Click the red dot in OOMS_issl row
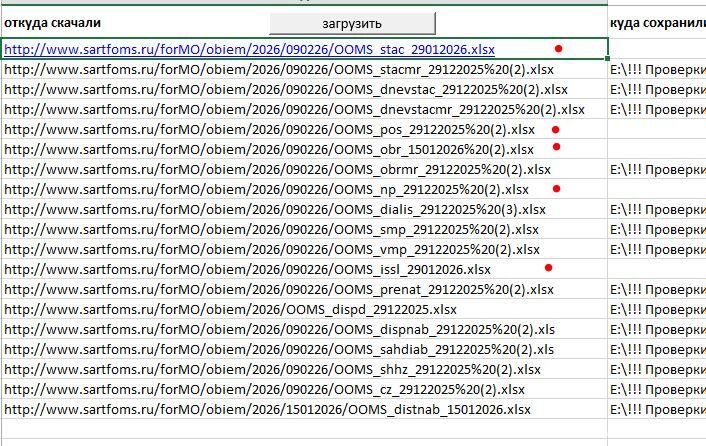Viewport: 706px width, 446px height. [x=548, y=268]
